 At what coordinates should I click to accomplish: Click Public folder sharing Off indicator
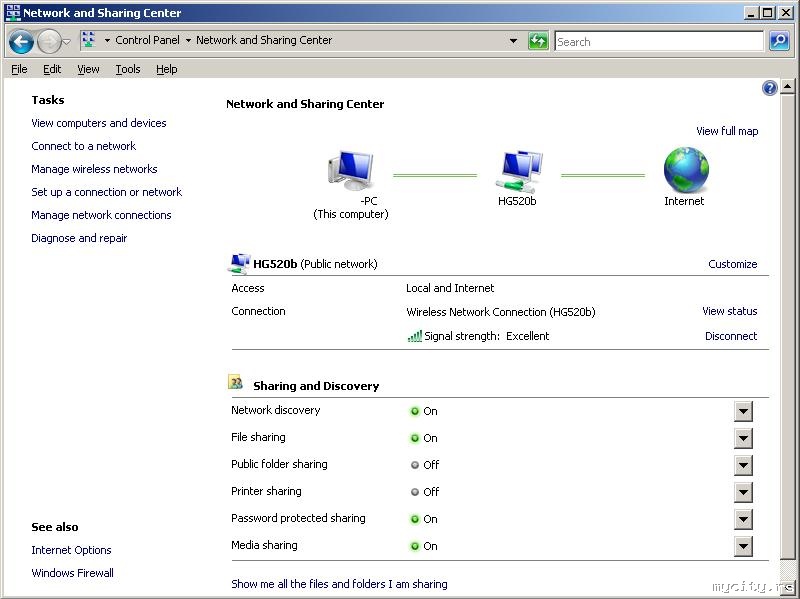(x=414, y=465)
